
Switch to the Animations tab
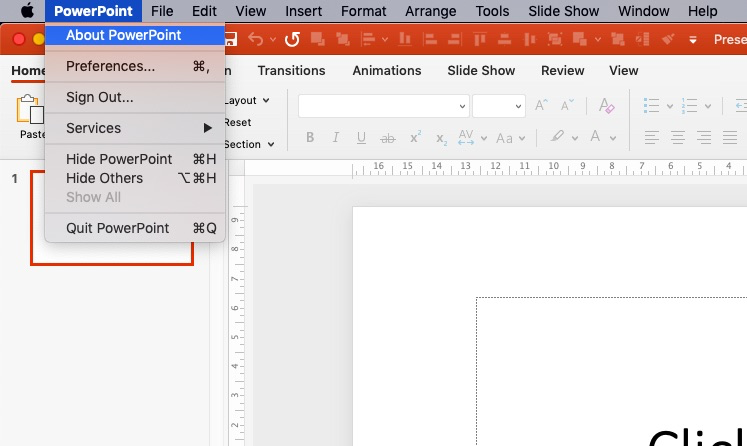[x=387, y=71]
